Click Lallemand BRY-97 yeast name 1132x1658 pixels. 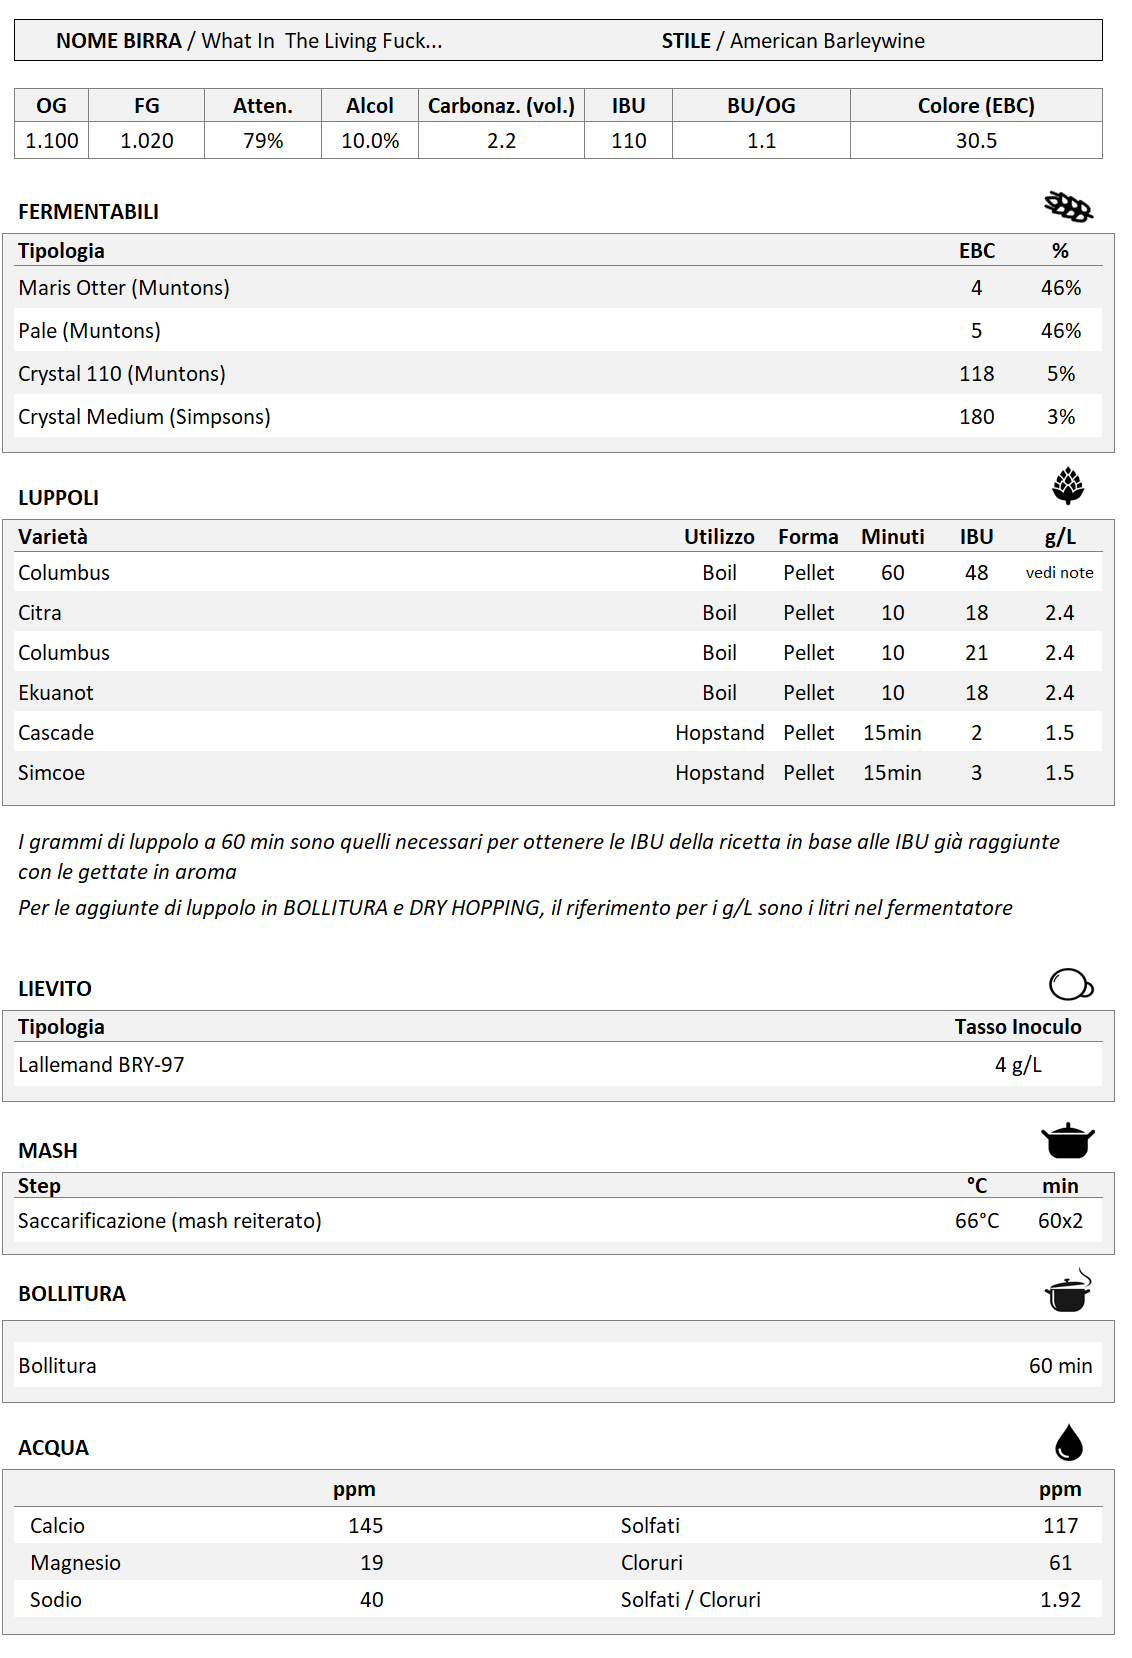pos(101,1065)
